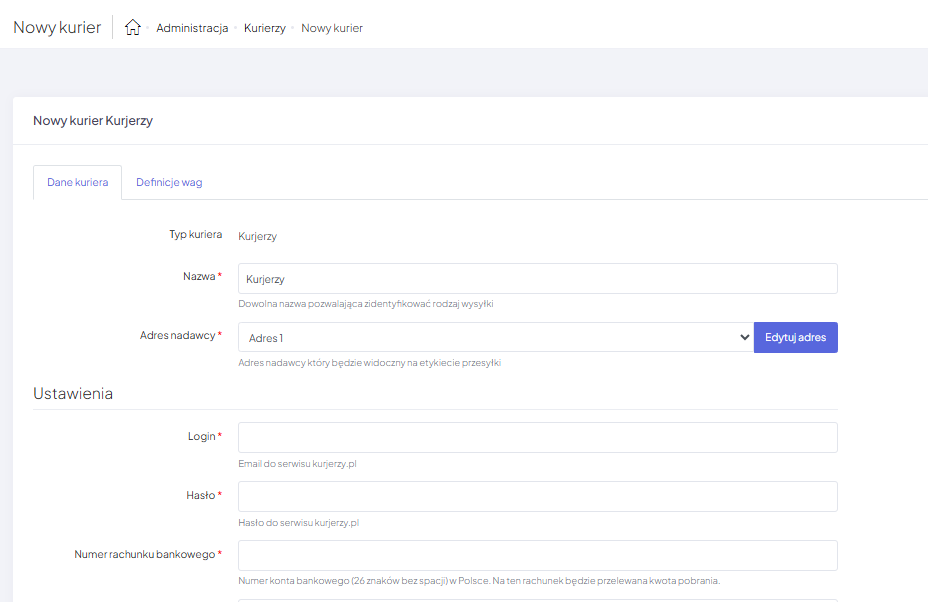Click the Nowy kurier page title
The width and height of the screenshot is (928, 602).
point(57,27)
